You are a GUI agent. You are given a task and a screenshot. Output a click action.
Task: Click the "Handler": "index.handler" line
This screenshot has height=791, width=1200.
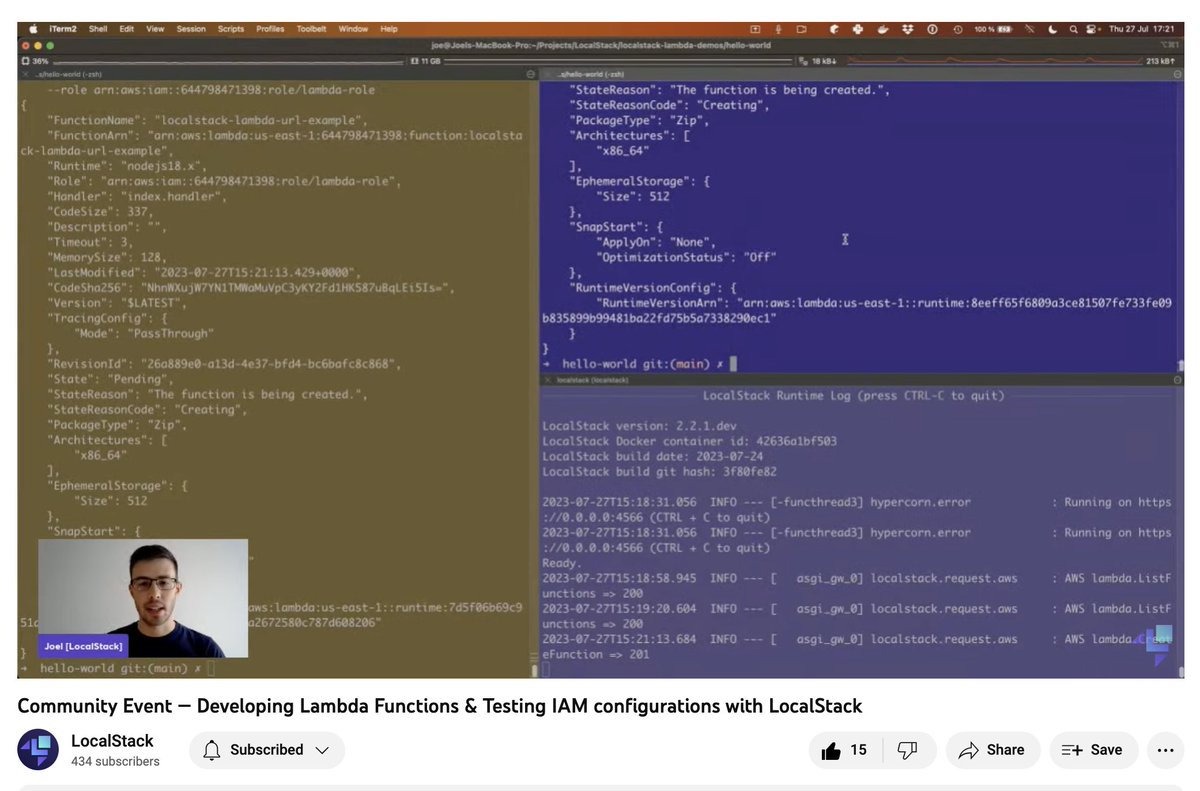click(x=136, y=196)
